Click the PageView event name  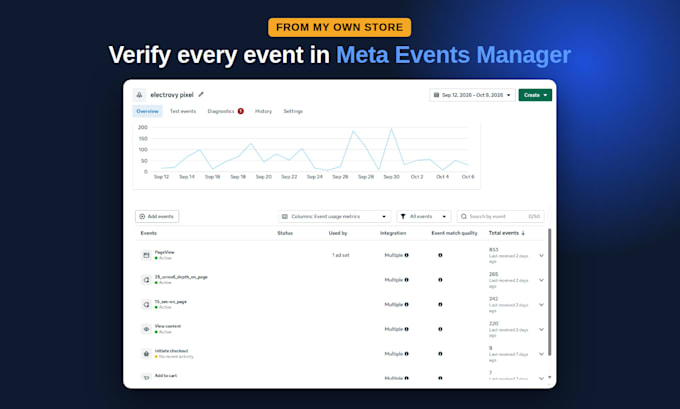coord(164,252)
